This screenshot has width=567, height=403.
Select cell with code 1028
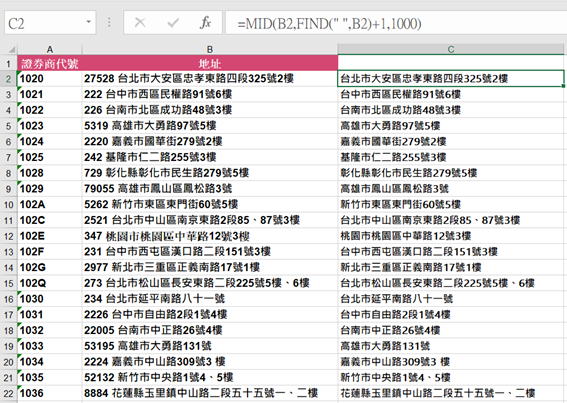[50, 173]
